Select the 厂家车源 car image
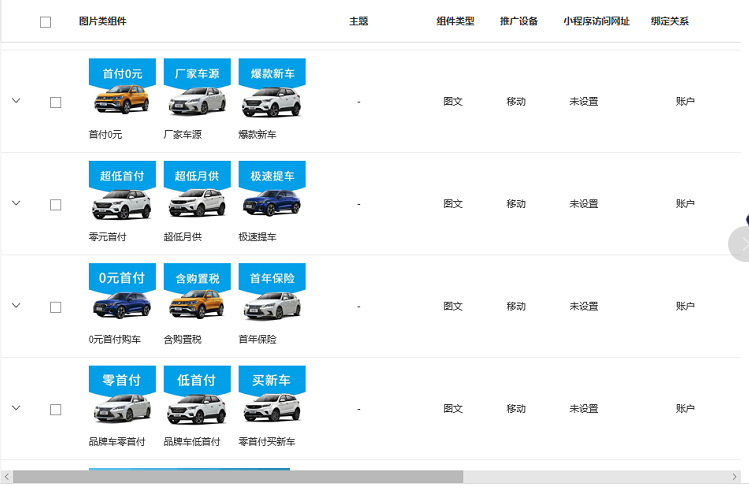 196,101
